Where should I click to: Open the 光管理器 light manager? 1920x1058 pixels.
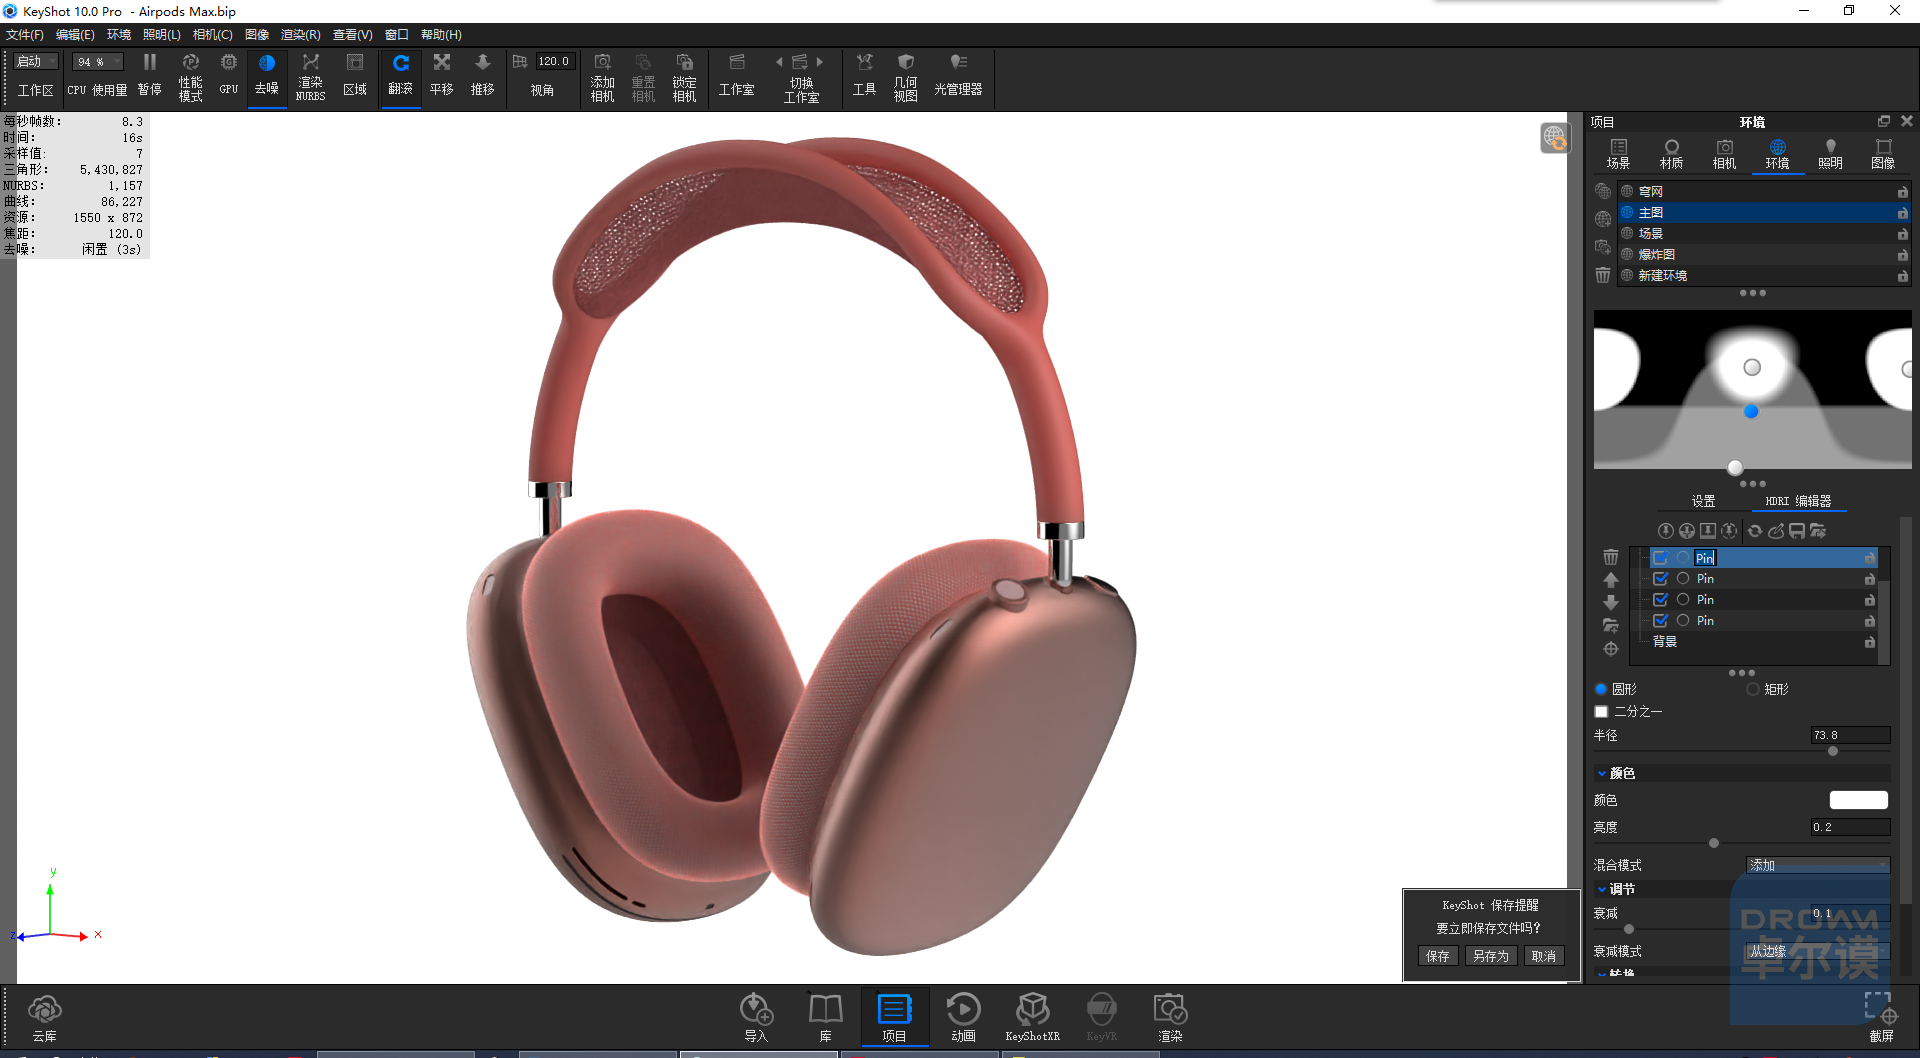coord(958,75)
